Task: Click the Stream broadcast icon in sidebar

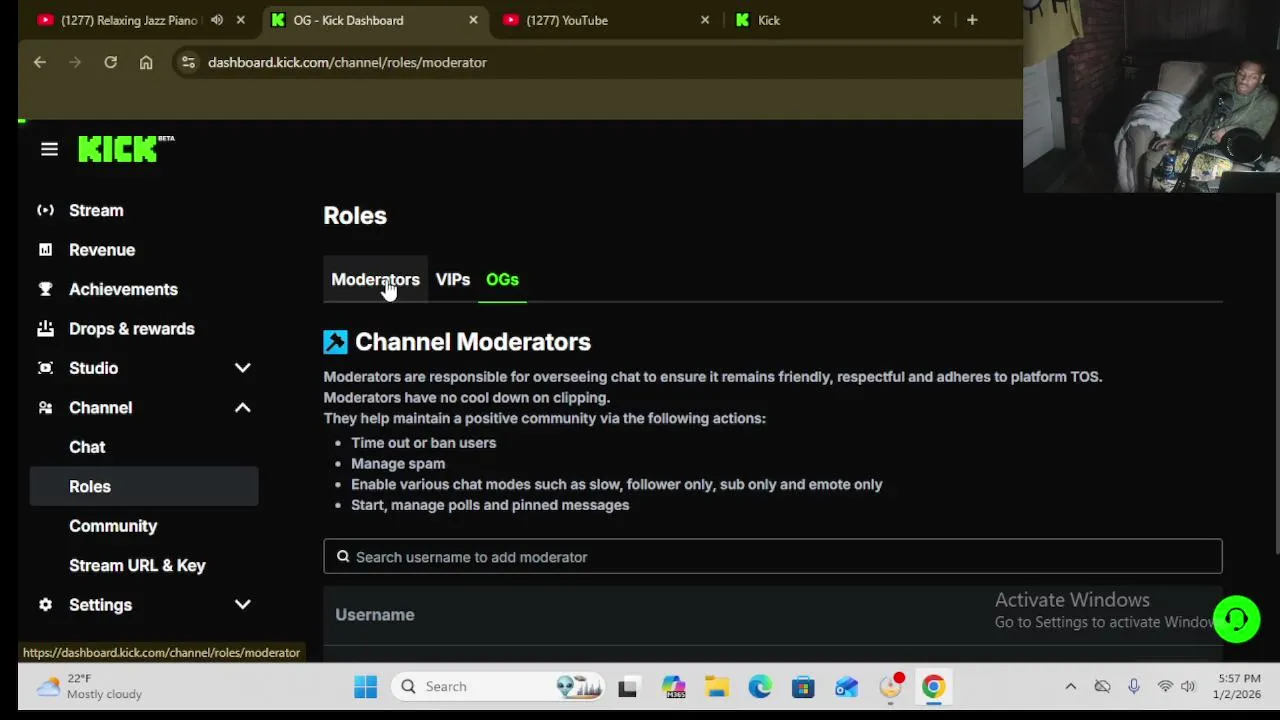Action: [45, 210]
